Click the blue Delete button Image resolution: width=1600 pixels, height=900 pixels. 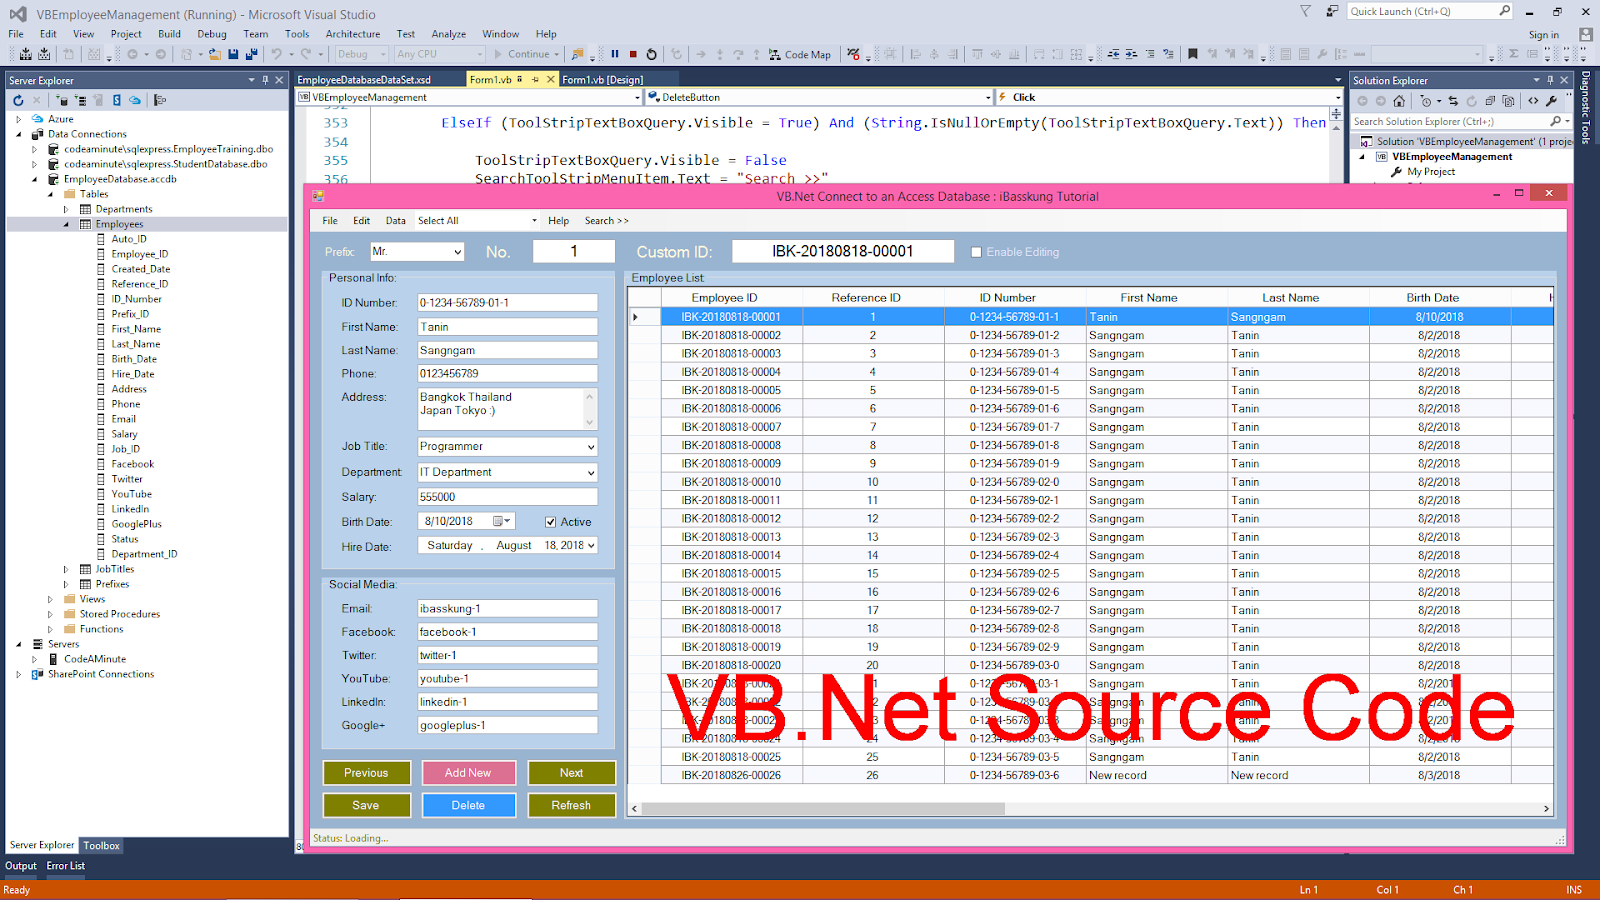[x=468, y=805]
